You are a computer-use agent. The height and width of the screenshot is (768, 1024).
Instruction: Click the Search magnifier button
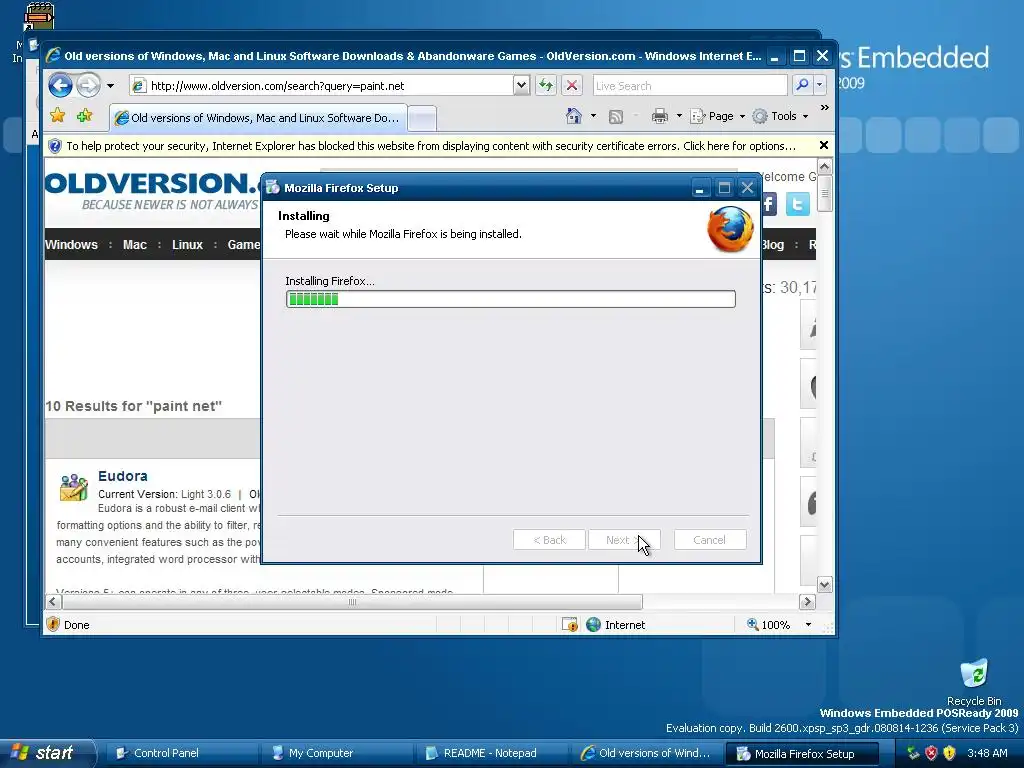tap(802, 86)
